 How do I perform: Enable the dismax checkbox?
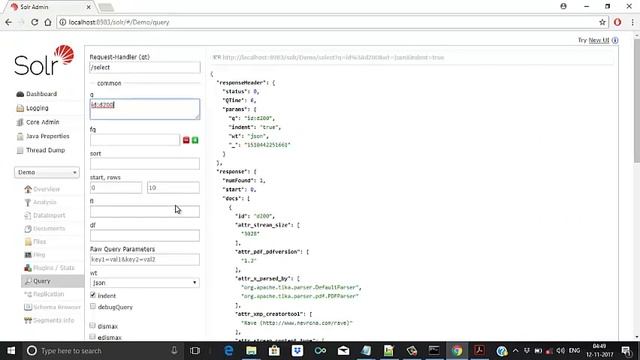(93, 325)
